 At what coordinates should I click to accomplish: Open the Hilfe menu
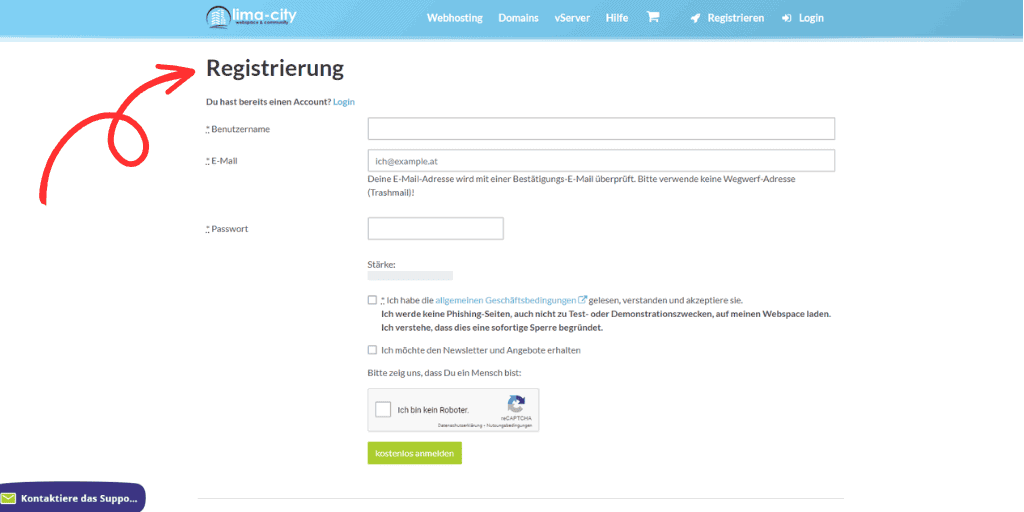[x=617, y=18]
